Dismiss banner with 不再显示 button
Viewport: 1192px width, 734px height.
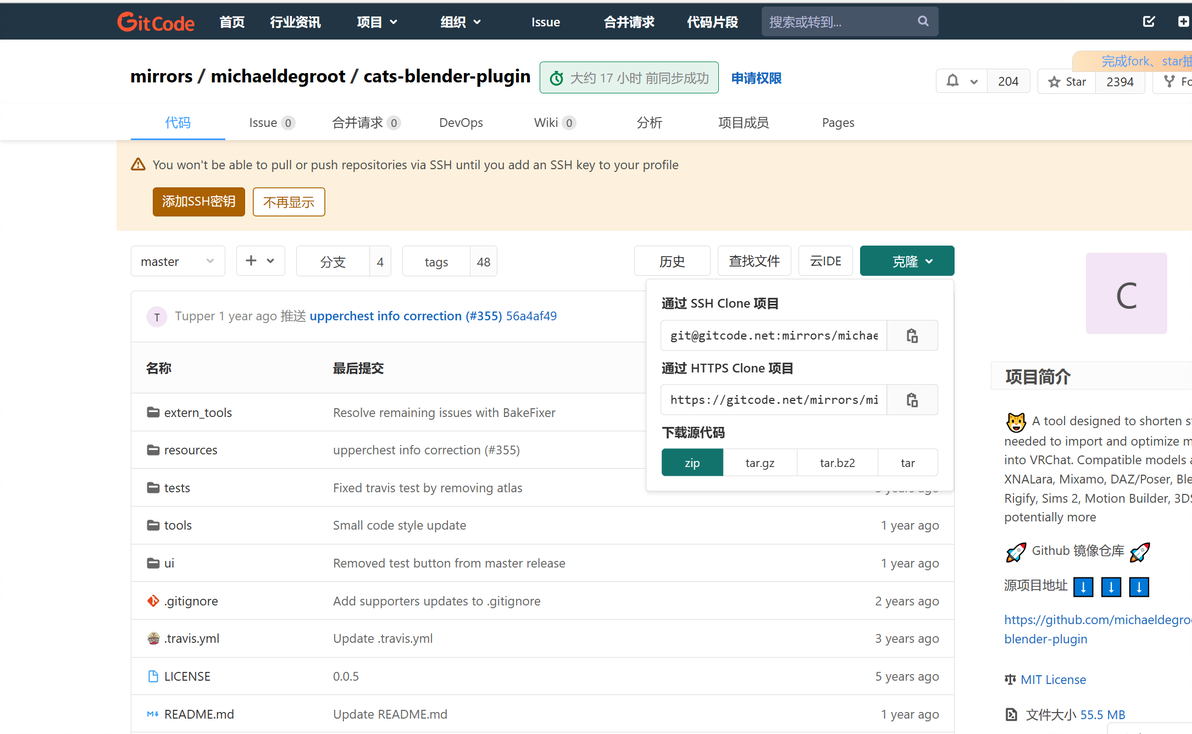point(289,201)
